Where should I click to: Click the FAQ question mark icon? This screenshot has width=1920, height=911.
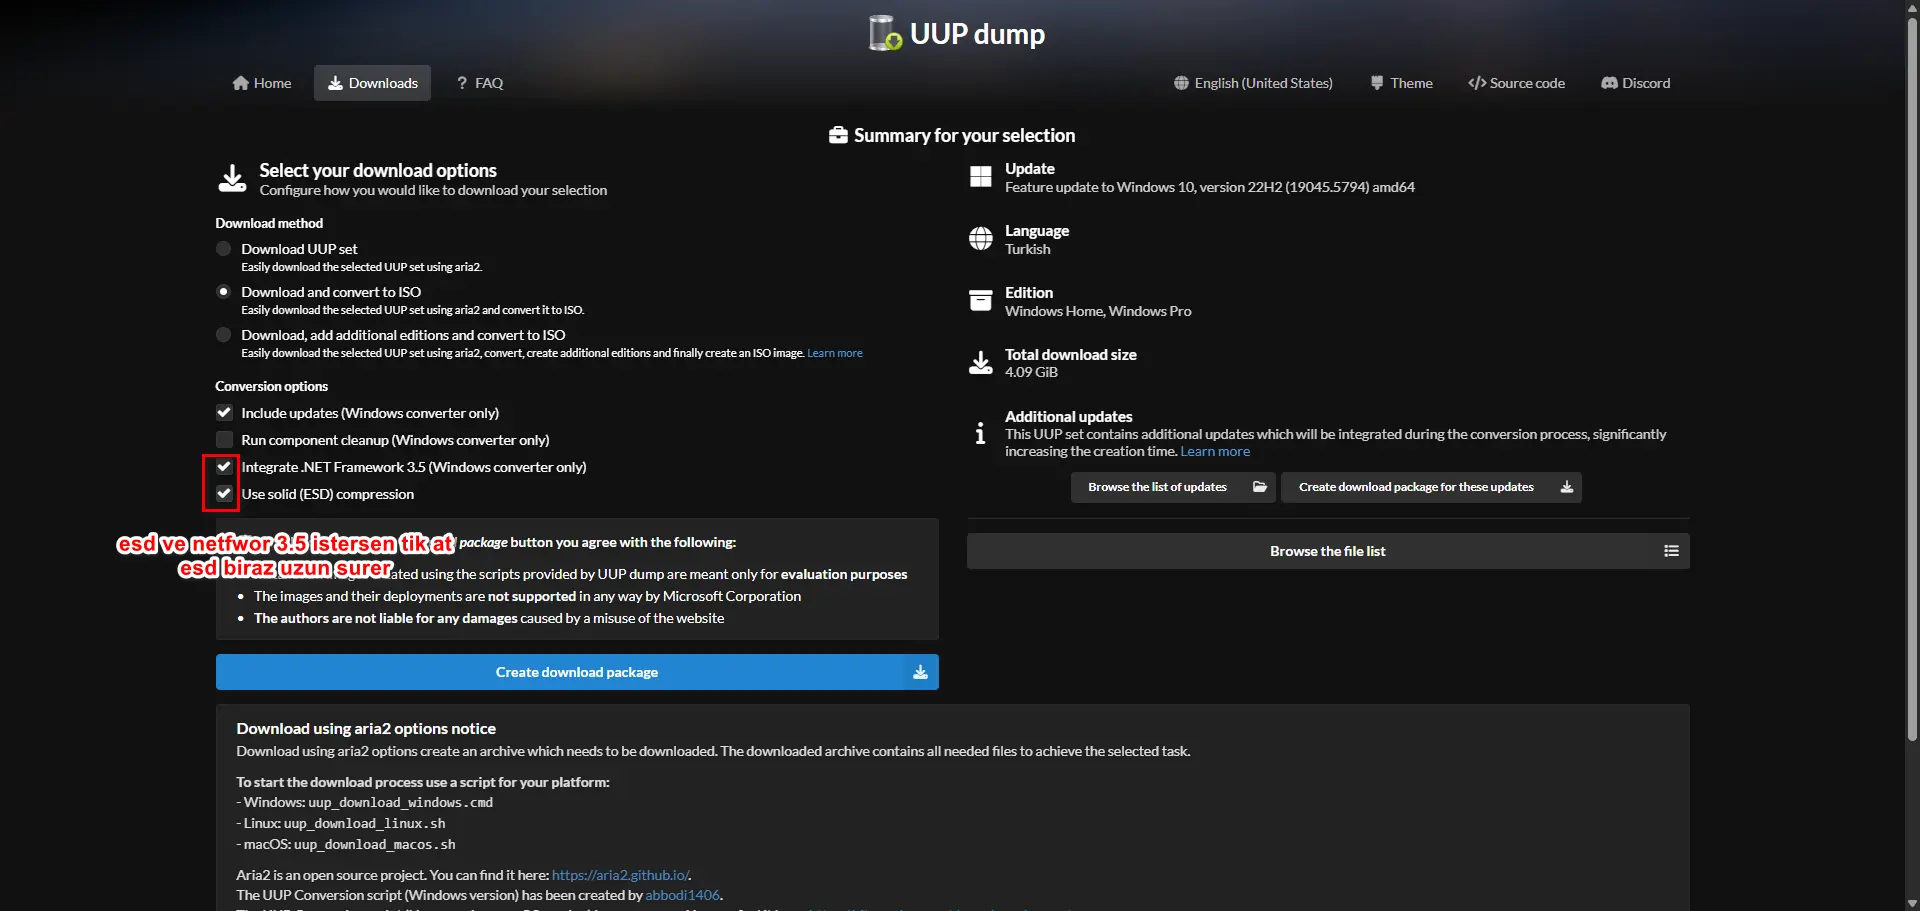(x=462, y=83)
